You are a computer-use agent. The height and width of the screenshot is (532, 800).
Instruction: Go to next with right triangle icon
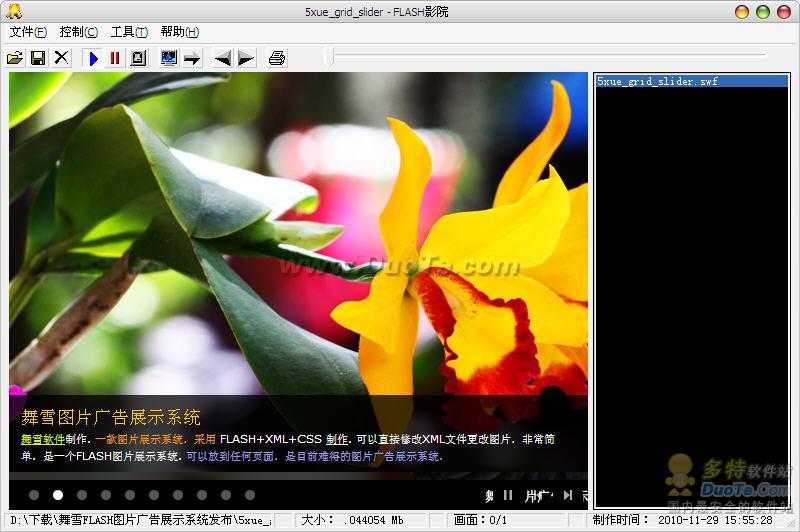pos(246,58)
